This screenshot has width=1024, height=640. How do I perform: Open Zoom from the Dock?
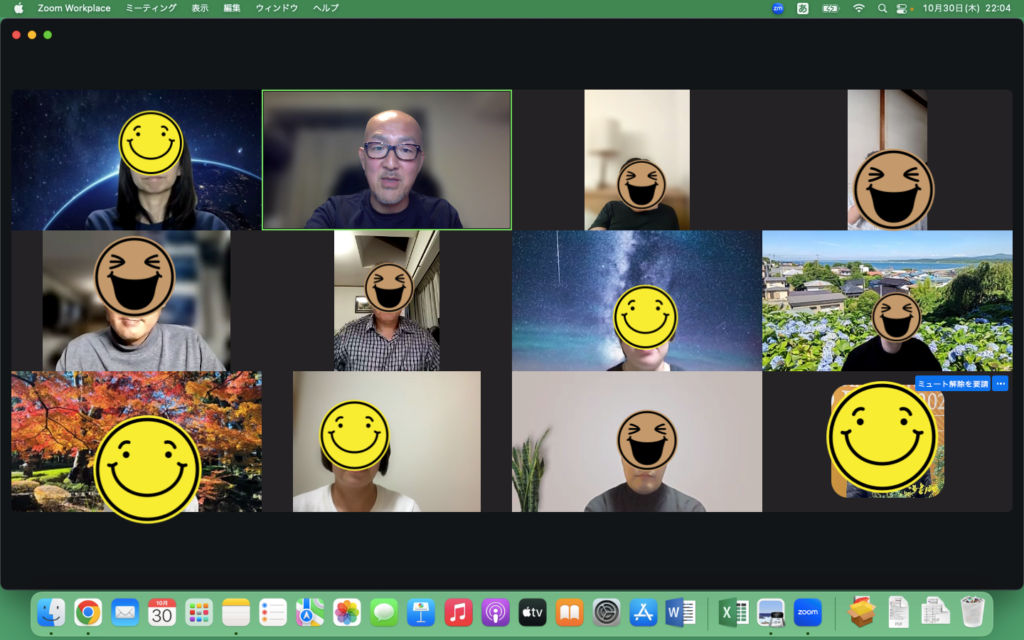click(807, 612)
